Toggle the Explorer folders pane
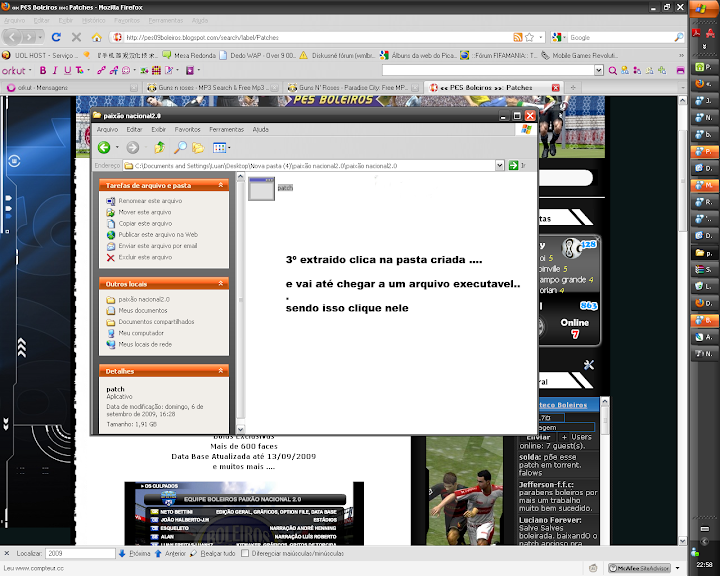 coord(198,147)
